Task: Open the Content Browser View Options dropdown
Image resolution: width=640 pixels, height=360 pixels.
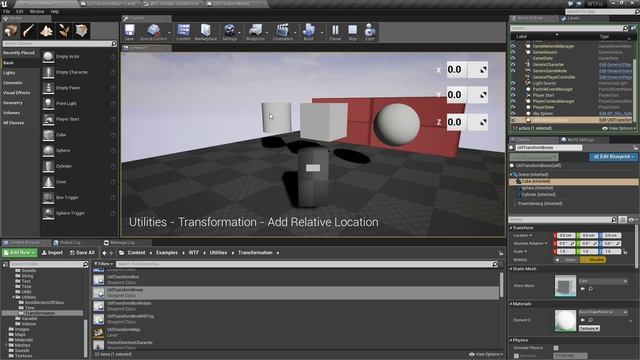Action: [486, 354]
